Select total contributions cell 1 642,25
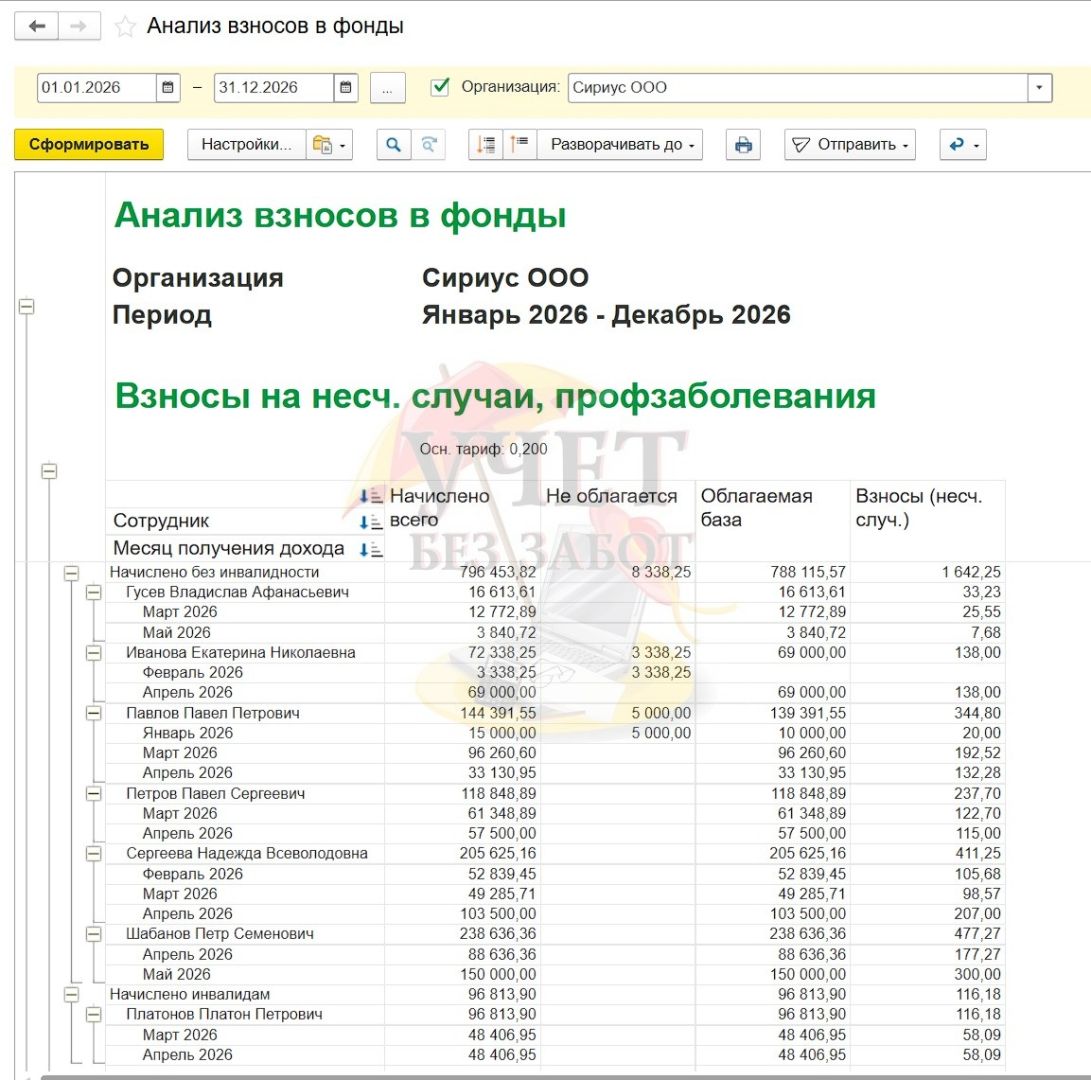 click(x=927, y=572)
